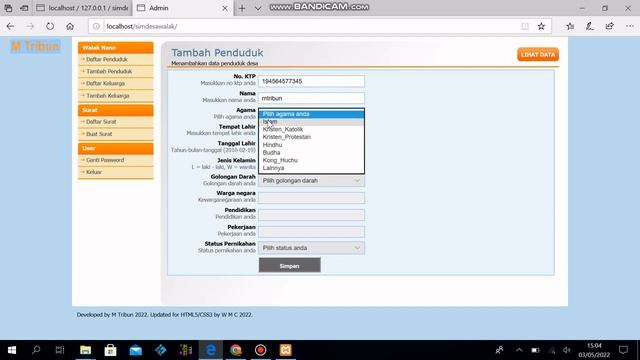Open Chrome from taskbar
This screenshot has width=640, height=360.
[236, 350]
